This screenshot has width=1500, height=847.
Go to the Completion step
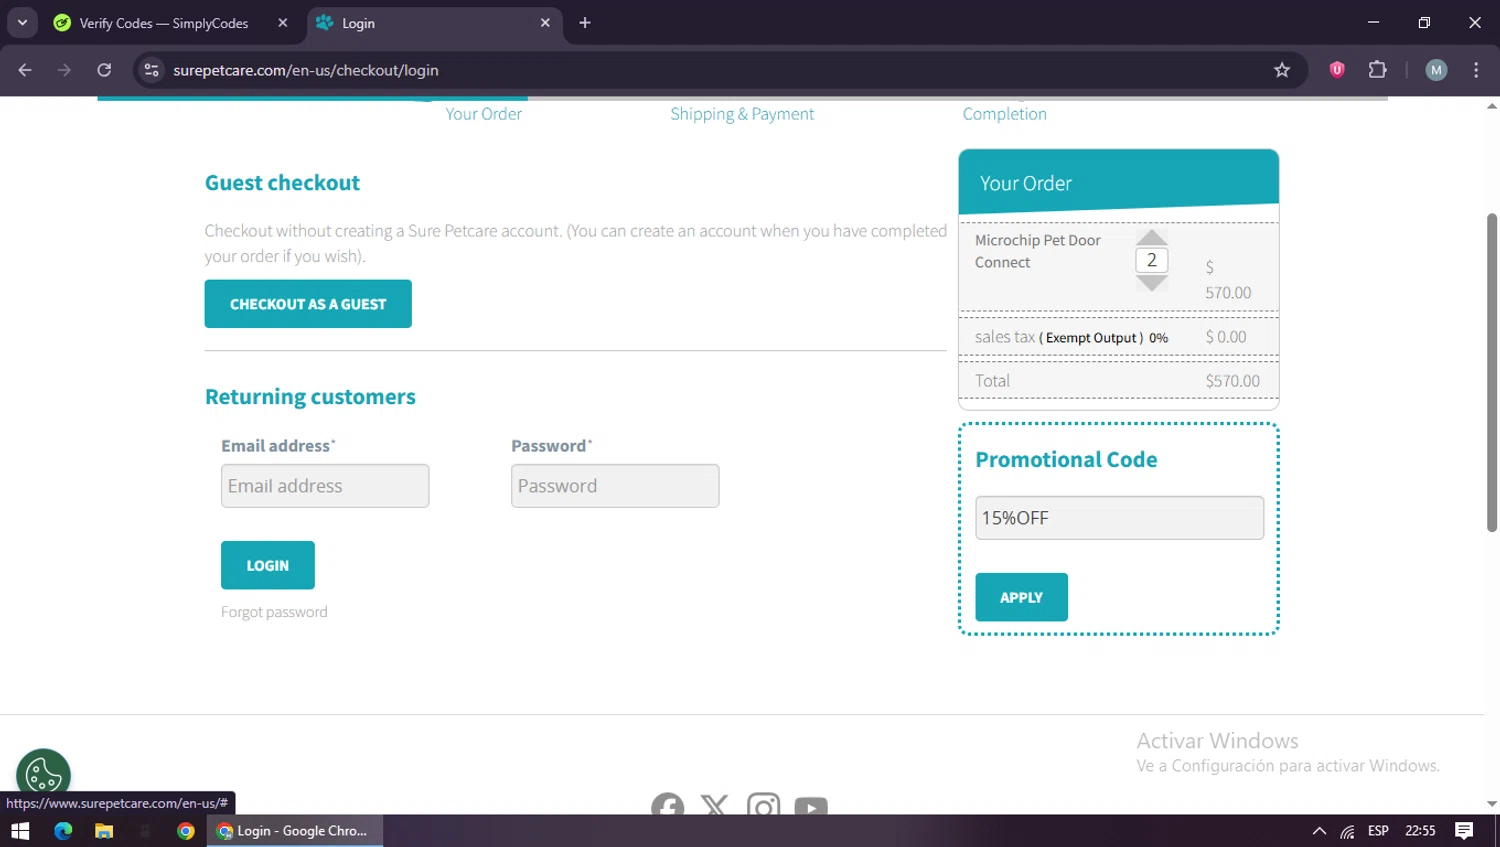click(1004, 114)
